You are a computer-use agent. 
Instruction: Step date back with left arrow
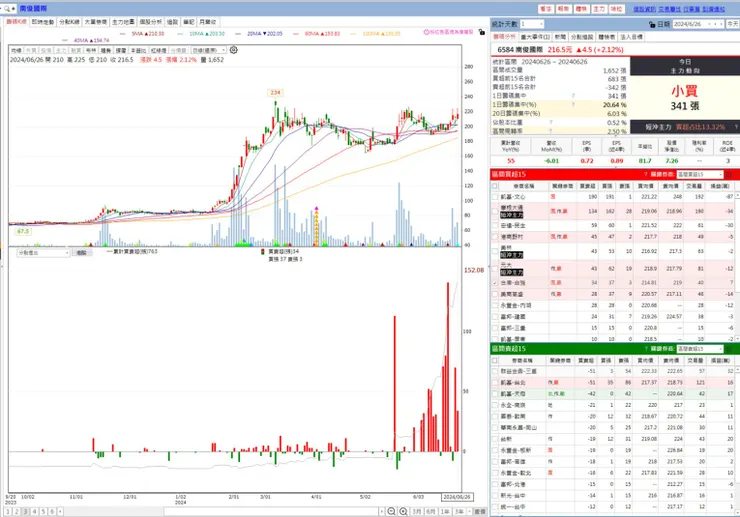click(x=715, y=24)
